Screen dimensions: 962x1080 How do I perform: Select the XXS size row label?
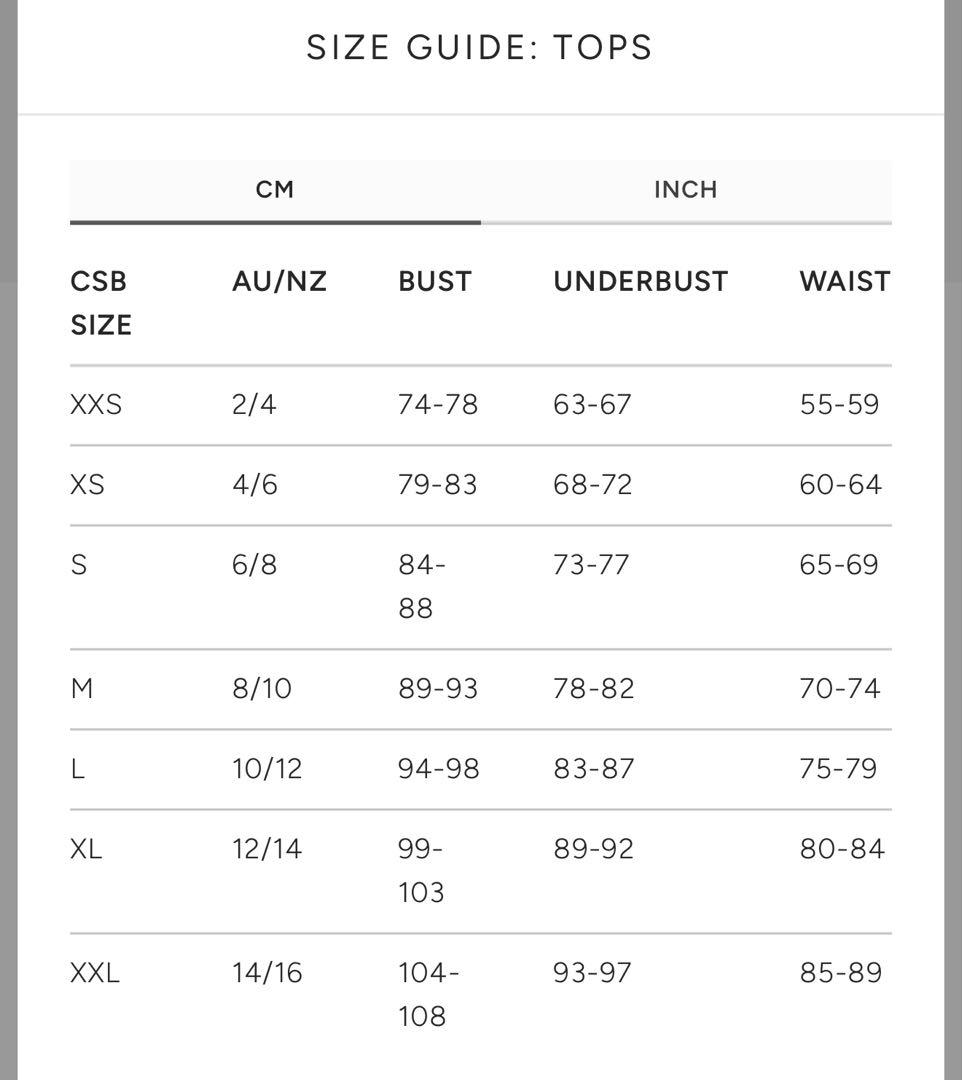96,405
